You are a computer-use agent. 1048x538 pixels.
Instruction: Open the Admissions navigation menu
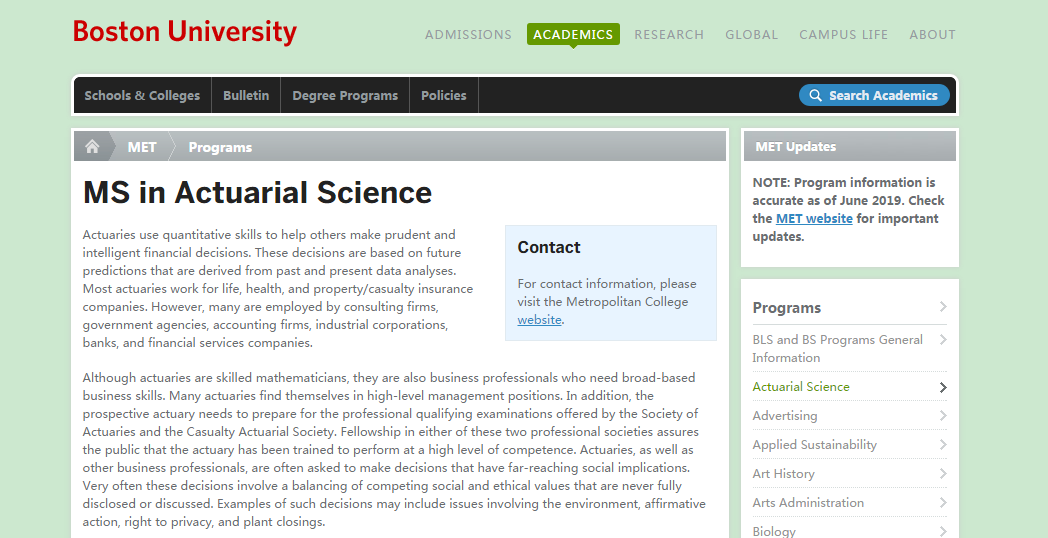click(x=468, y=34)
